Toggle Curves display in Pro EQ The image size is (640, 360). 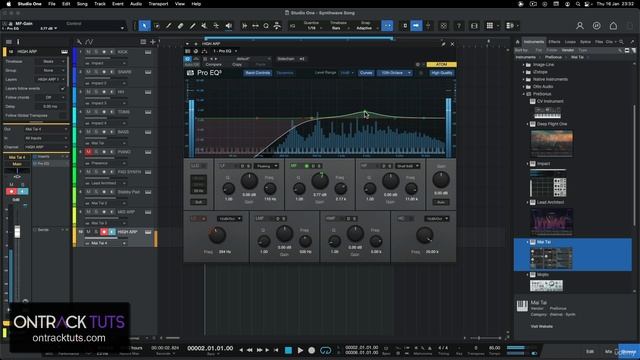click(x=366, y=73)
